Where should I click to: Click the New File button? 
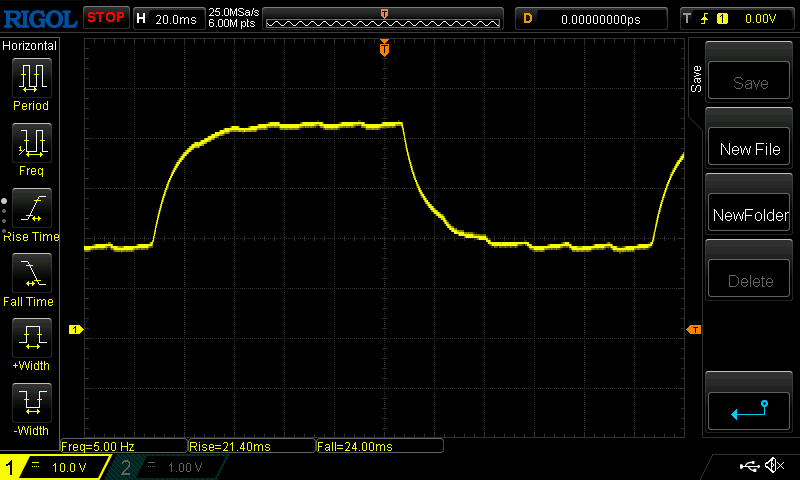point(748,147)
